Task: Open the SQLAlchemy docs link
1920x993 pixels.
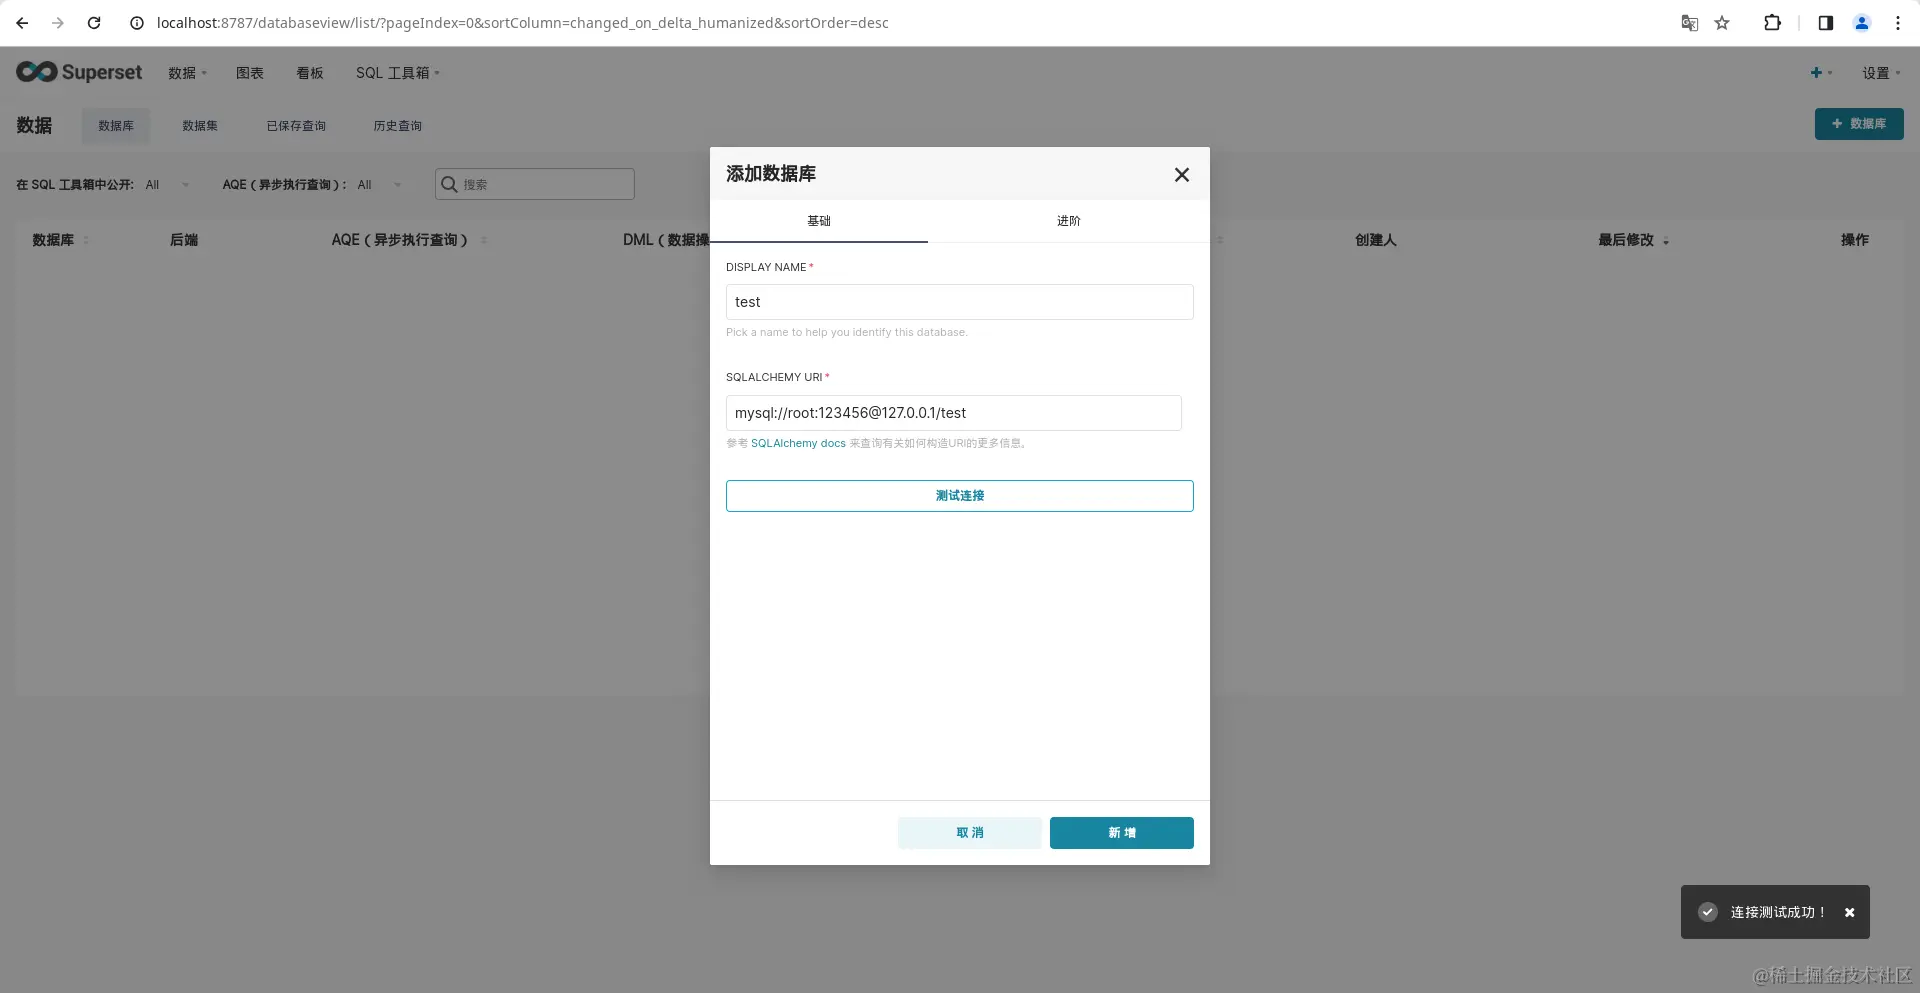Action: click(798, 443)
